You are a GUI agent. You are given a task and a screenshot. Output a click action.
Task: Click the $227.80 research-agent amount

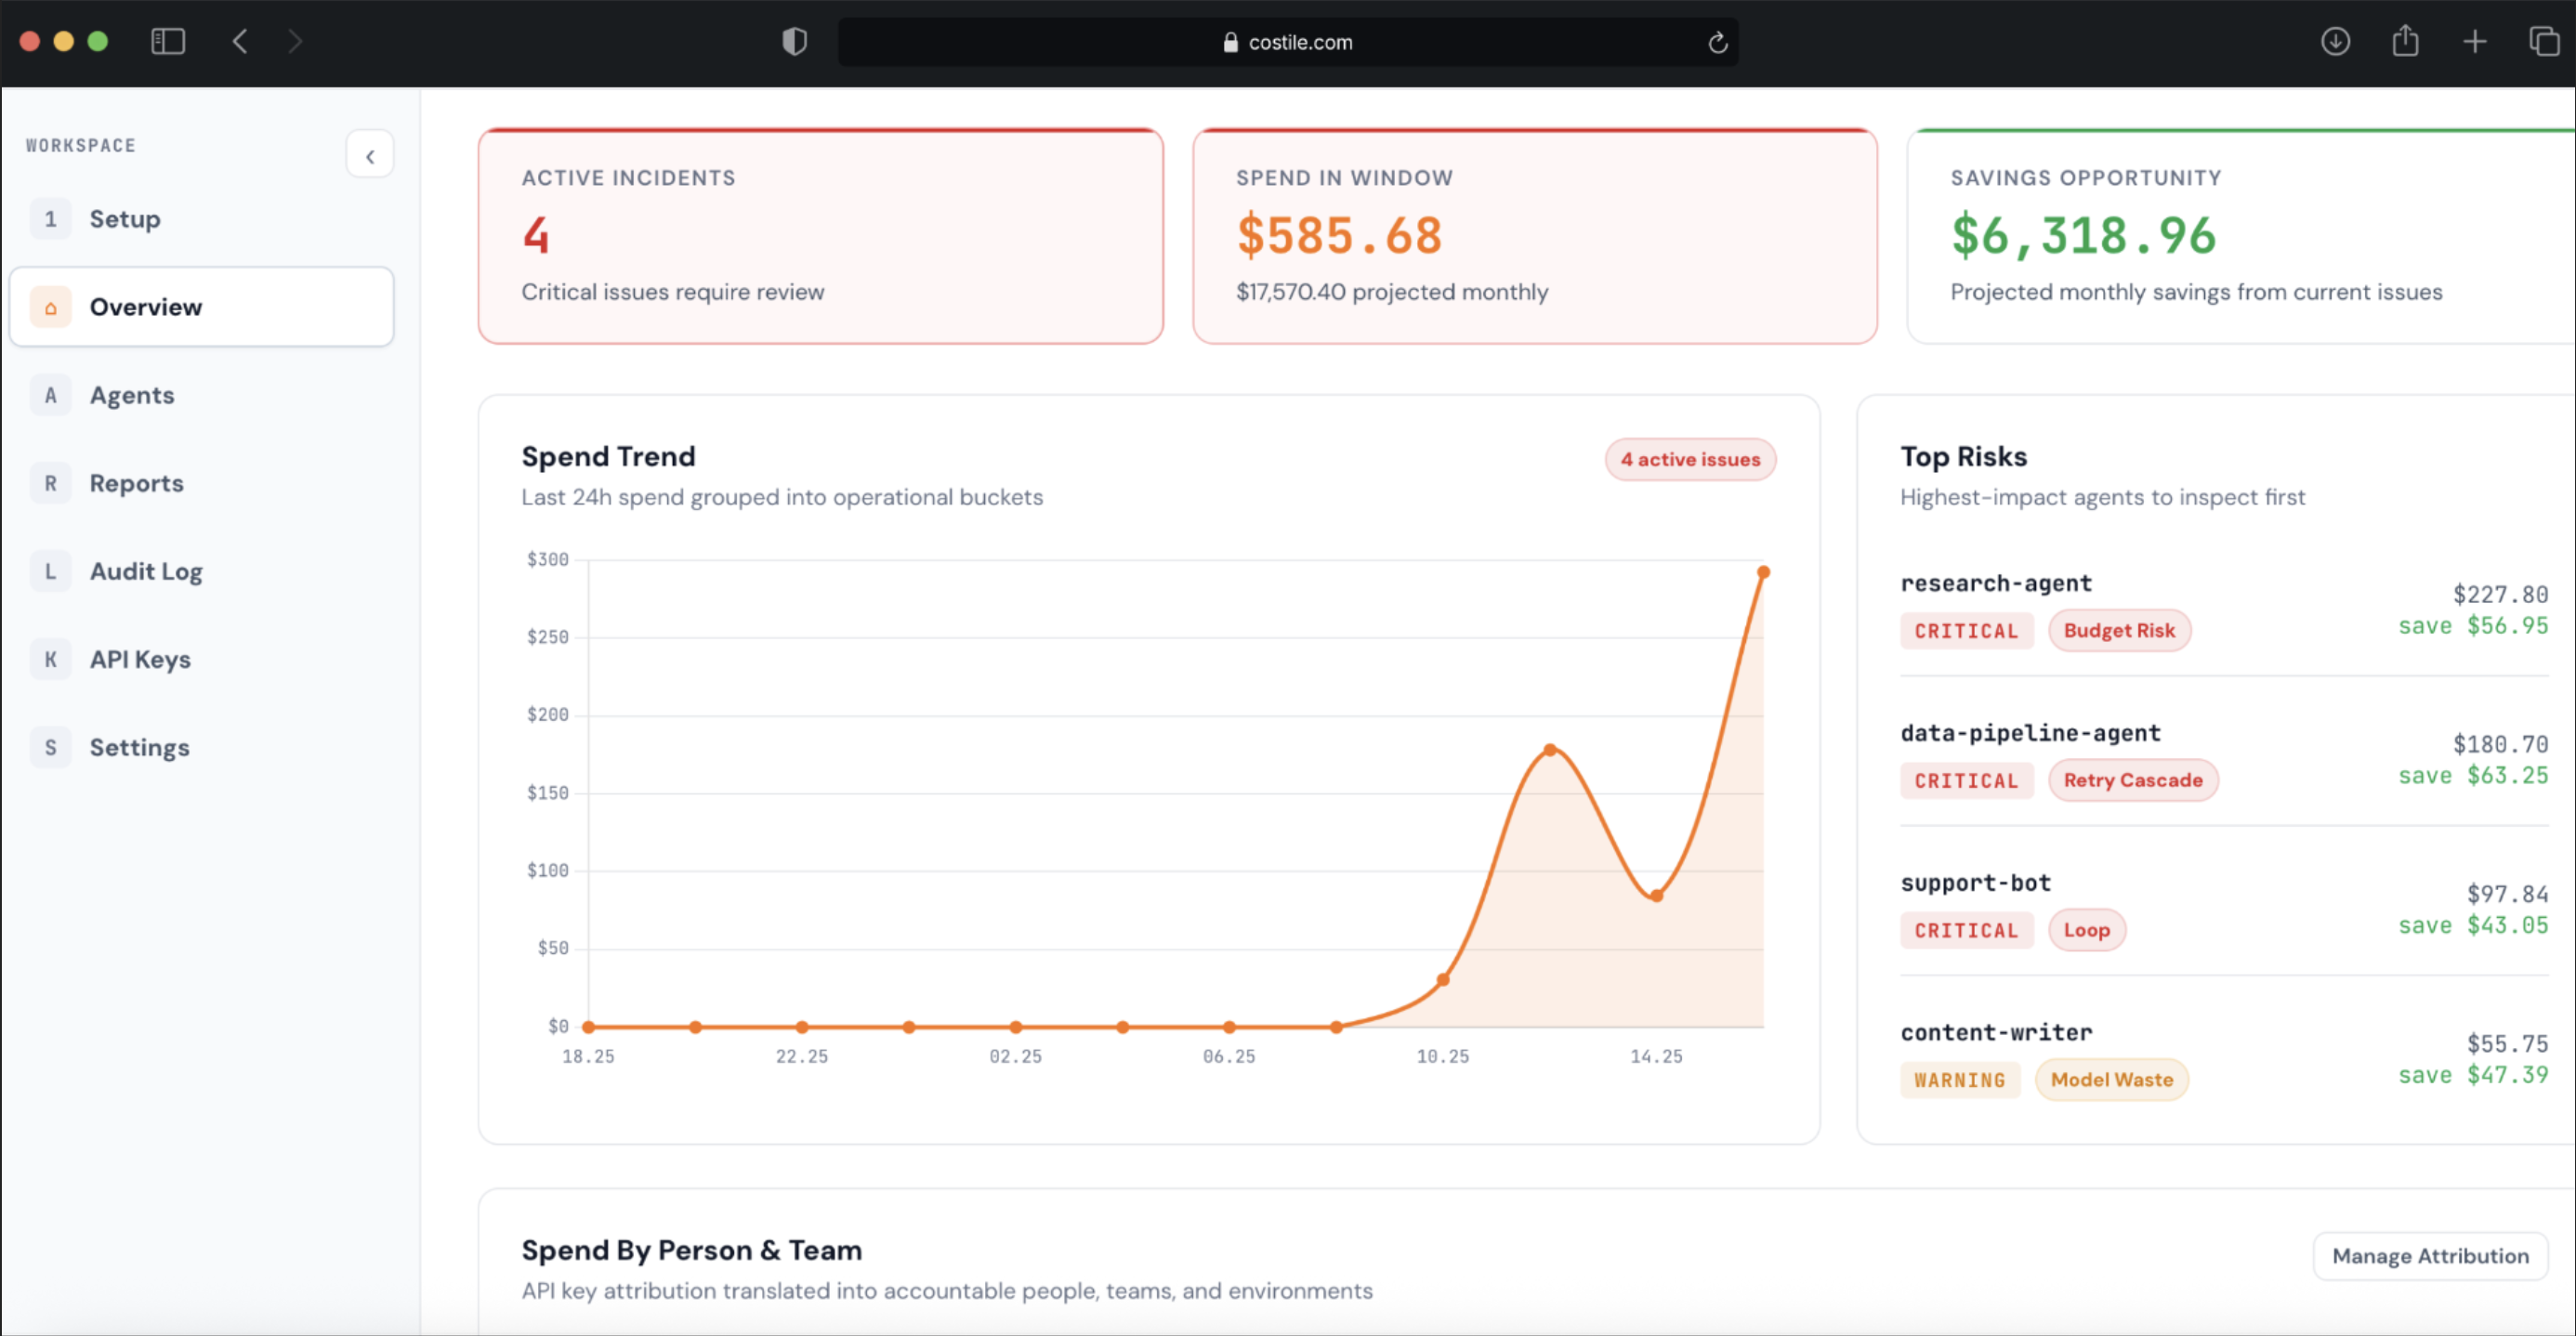pos(2500,595)
